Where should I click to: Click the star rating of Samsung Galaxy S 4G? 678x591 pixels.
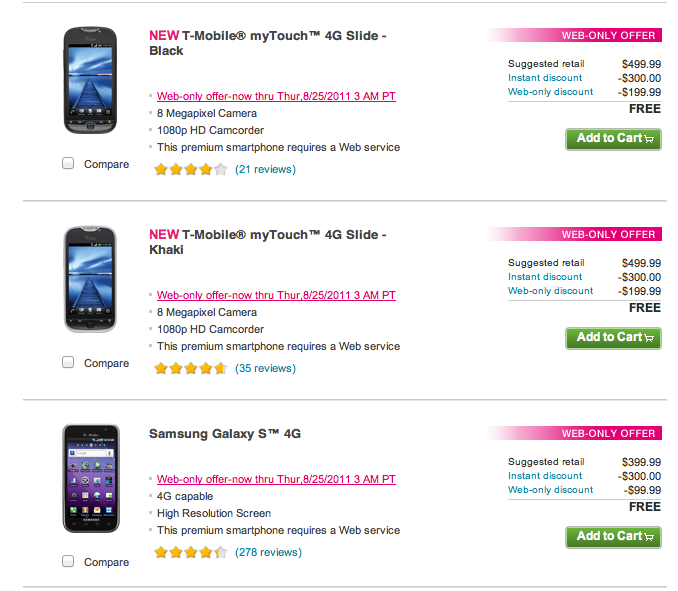tap(190, 552)
